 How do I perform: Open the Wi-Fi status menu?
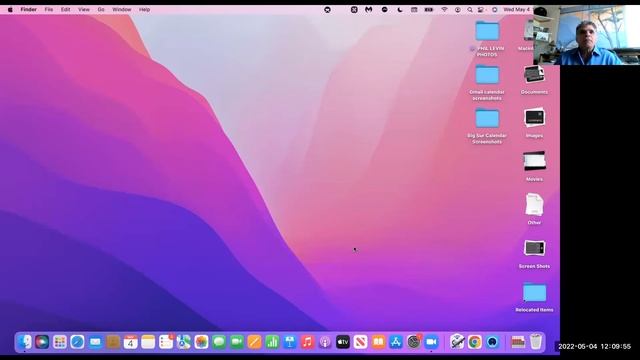pos(444,9)
